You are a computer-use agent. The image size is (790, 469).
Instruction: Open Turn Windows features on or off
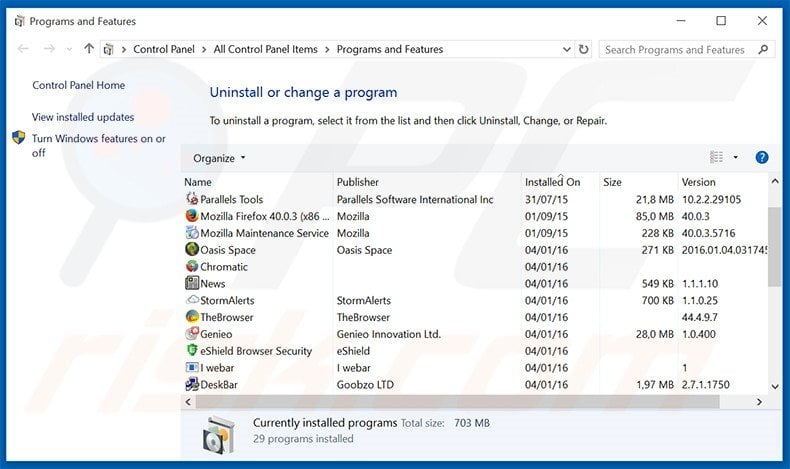click(99, 145)
